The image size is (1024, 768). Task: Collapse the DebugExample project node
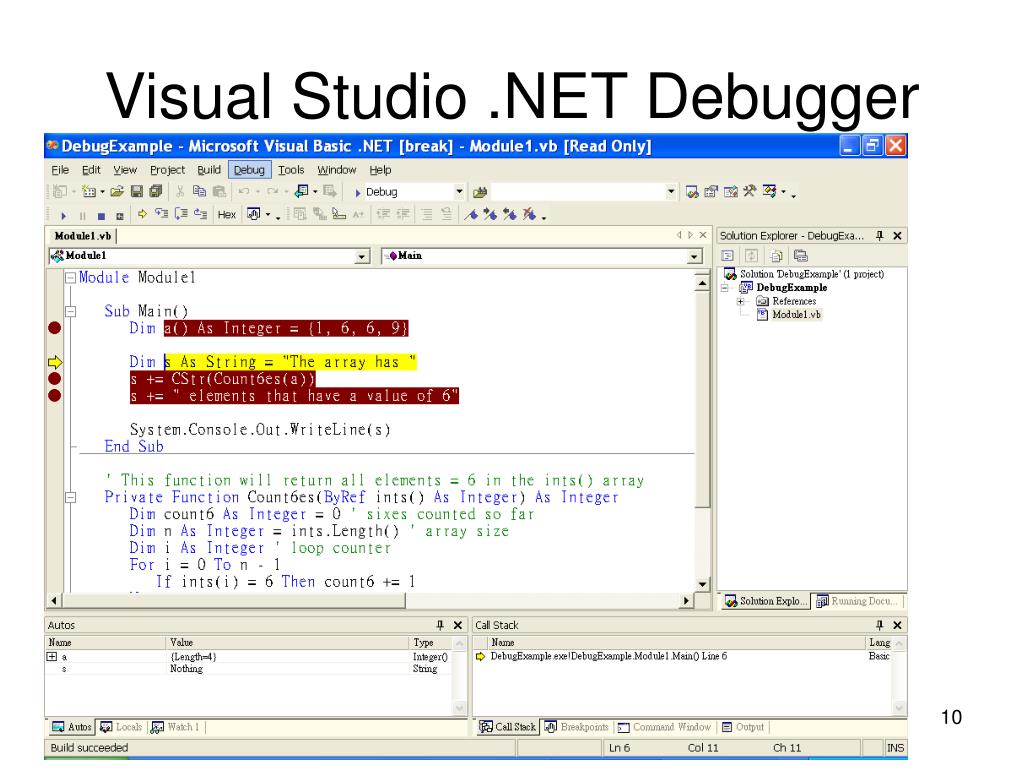pos(724,287)
